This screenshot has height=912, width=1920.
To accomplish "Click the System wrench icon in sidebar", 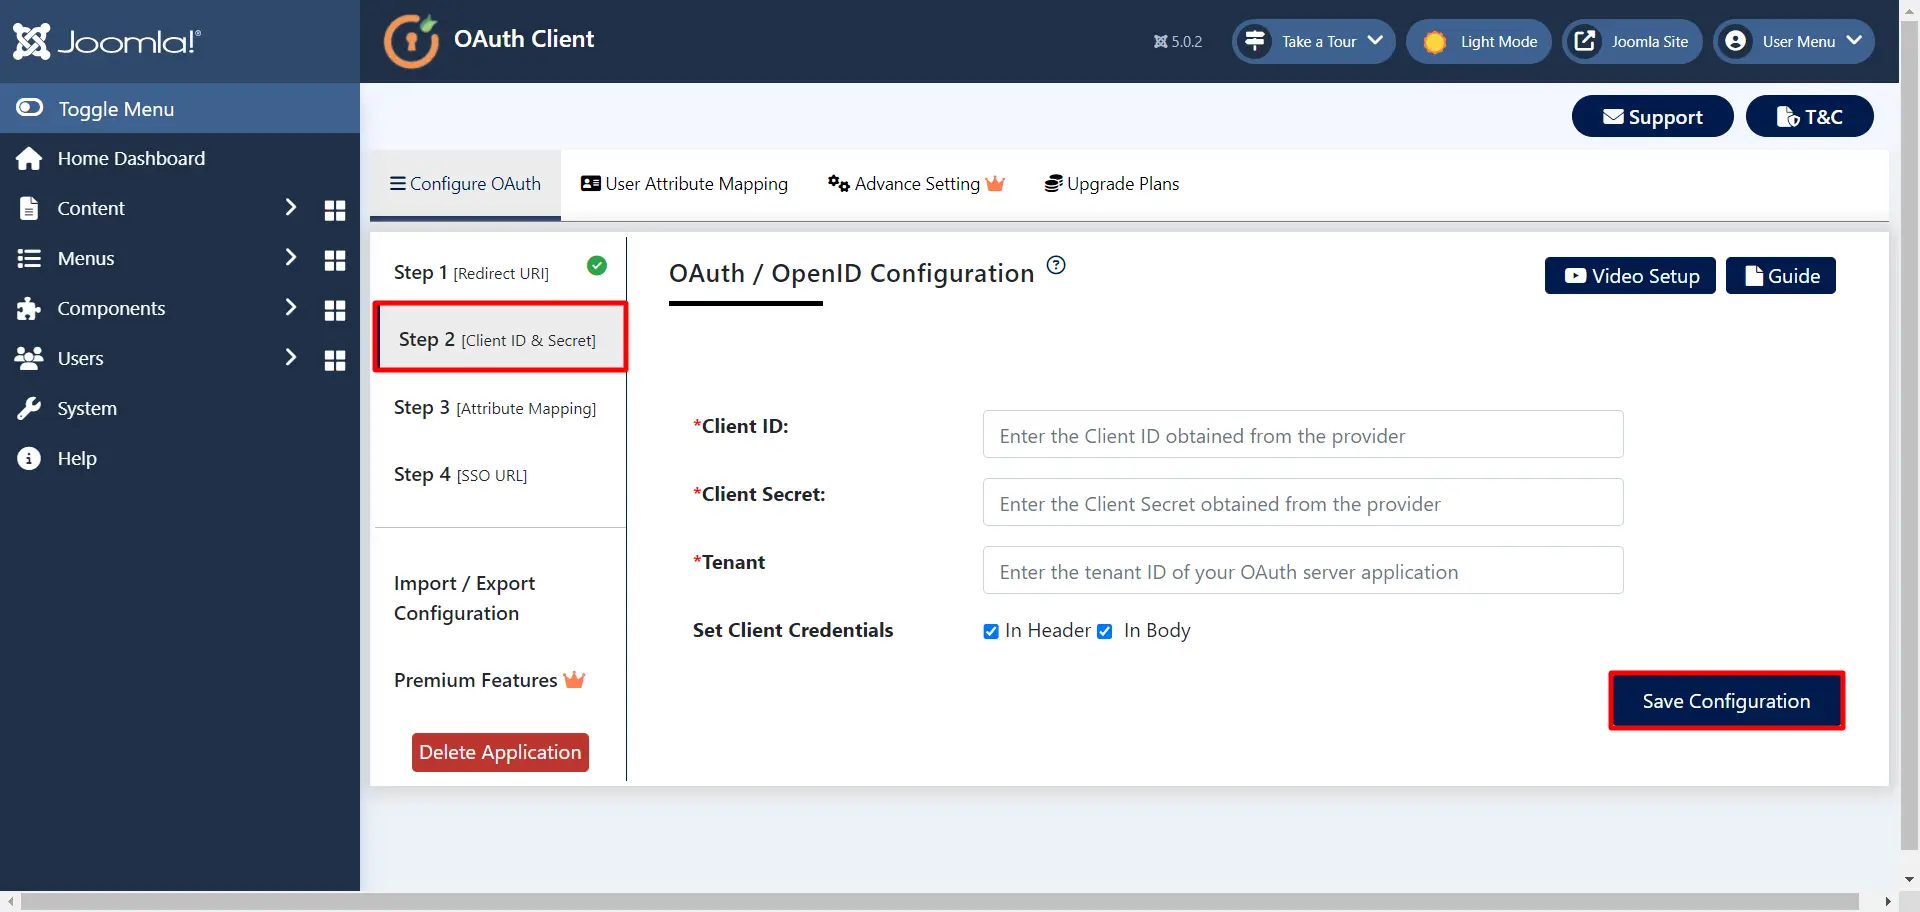I will [x=29, y=408].
